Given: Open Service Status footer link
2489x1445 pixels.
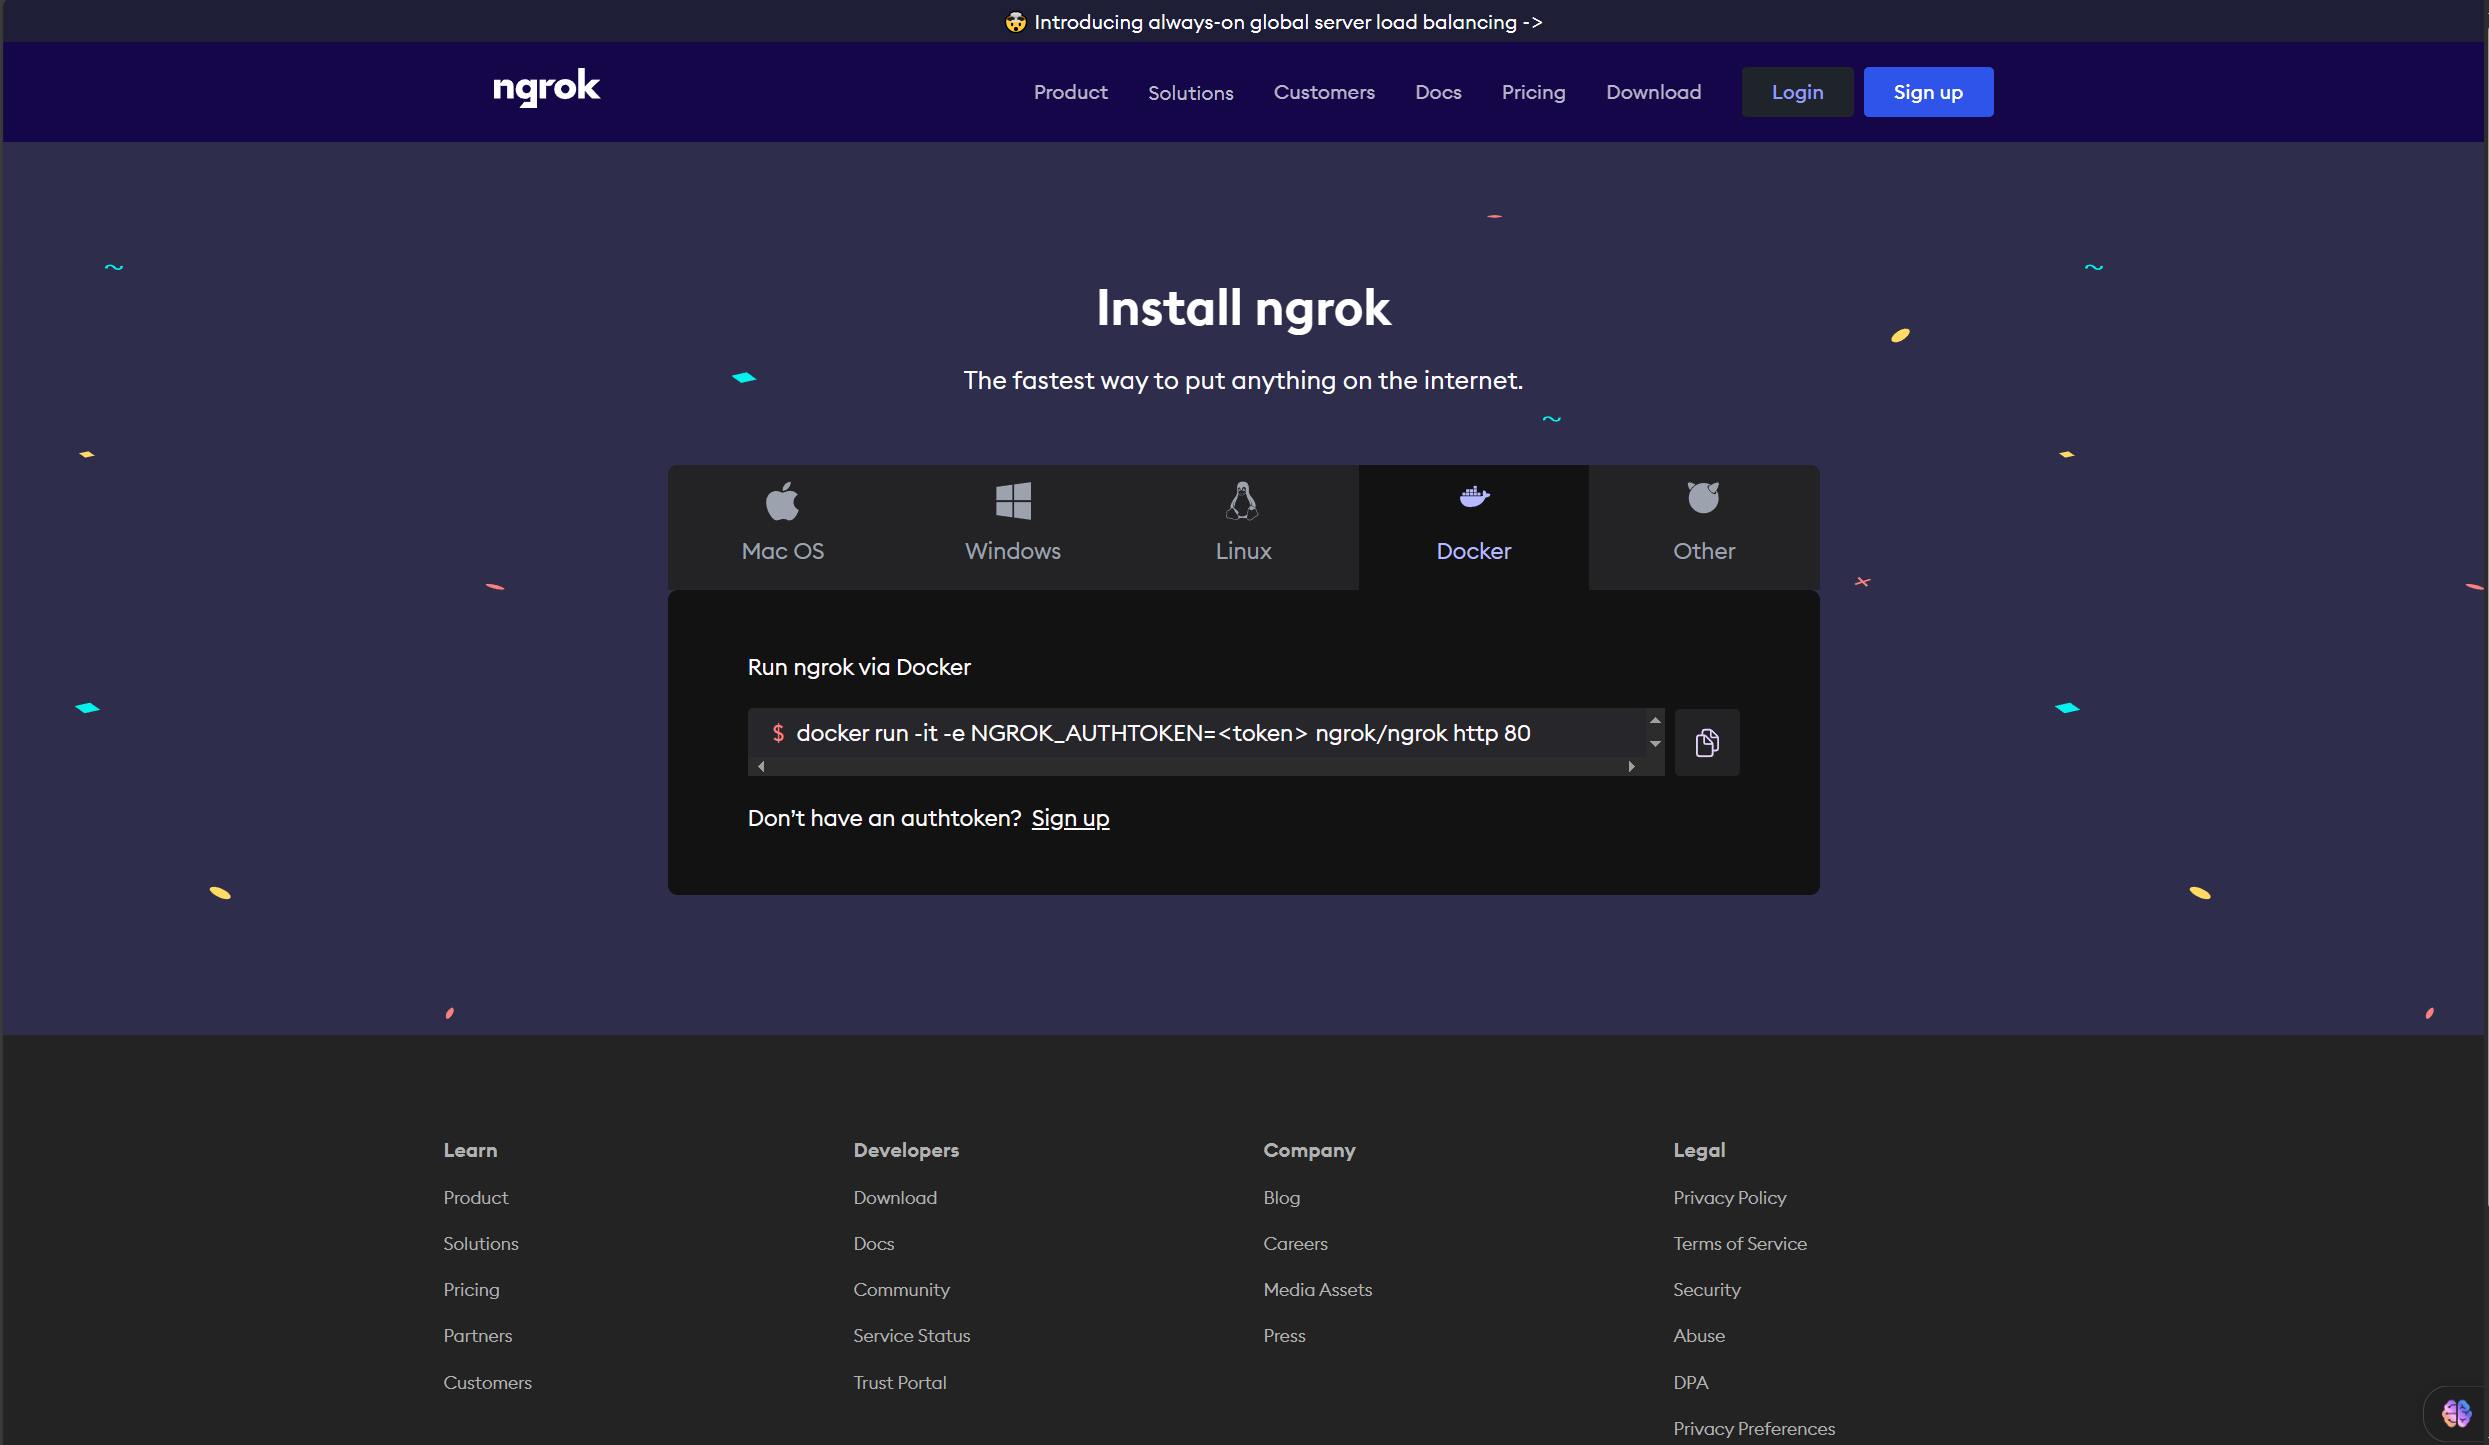Looking at the screenshot, I should pyautogui.click(x=911, y=1336).
